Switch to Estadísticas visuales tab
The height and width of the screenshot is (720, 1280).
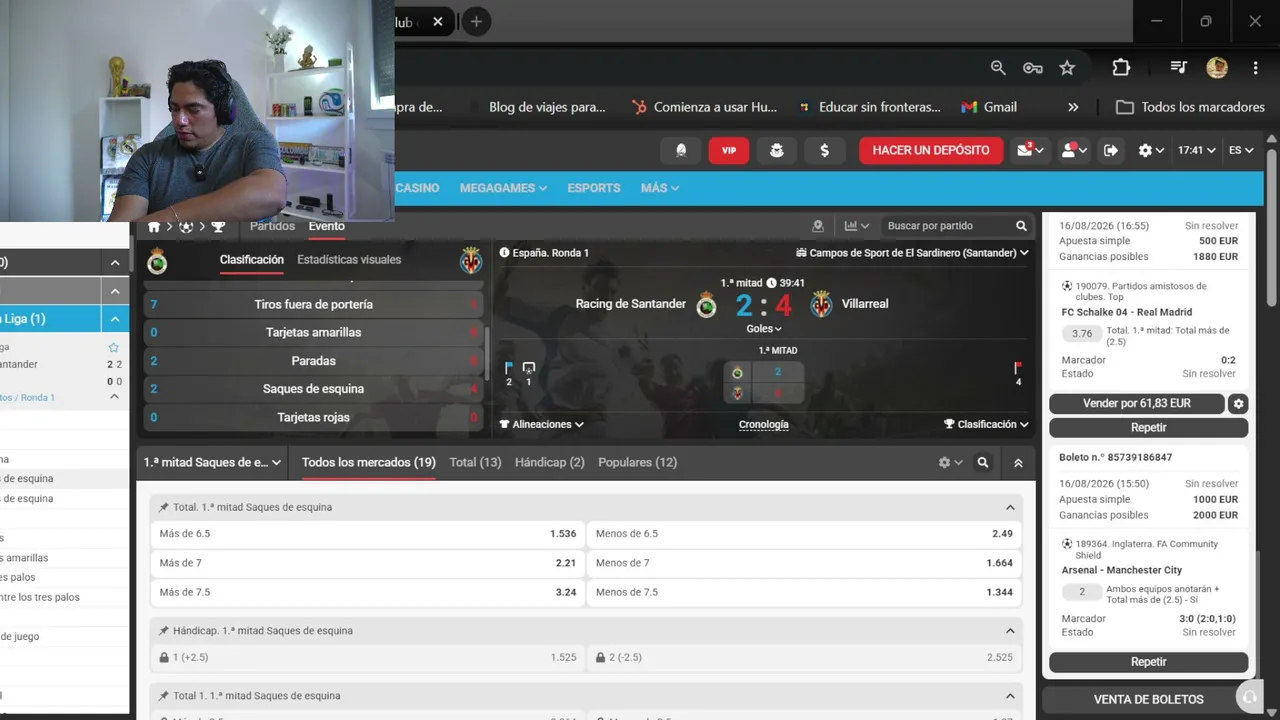click(349, 260)
